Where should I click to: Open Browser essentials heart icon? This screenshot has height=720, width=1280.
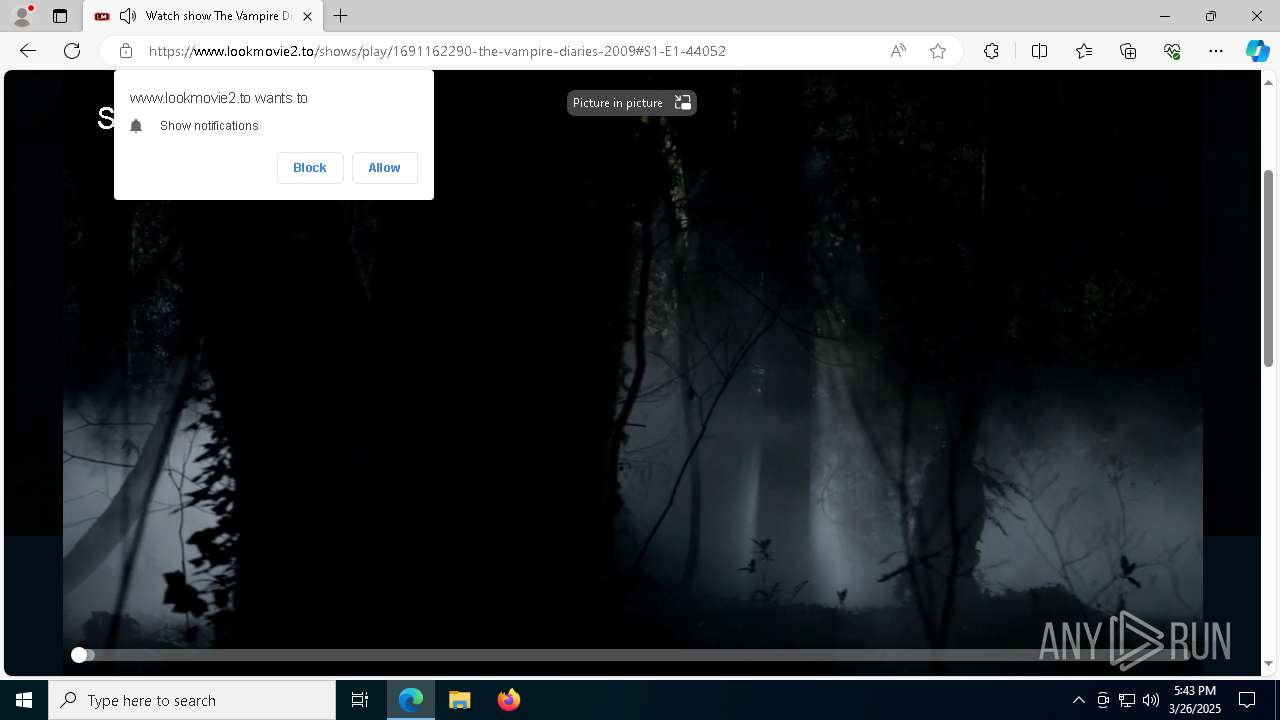[1172, 51]
